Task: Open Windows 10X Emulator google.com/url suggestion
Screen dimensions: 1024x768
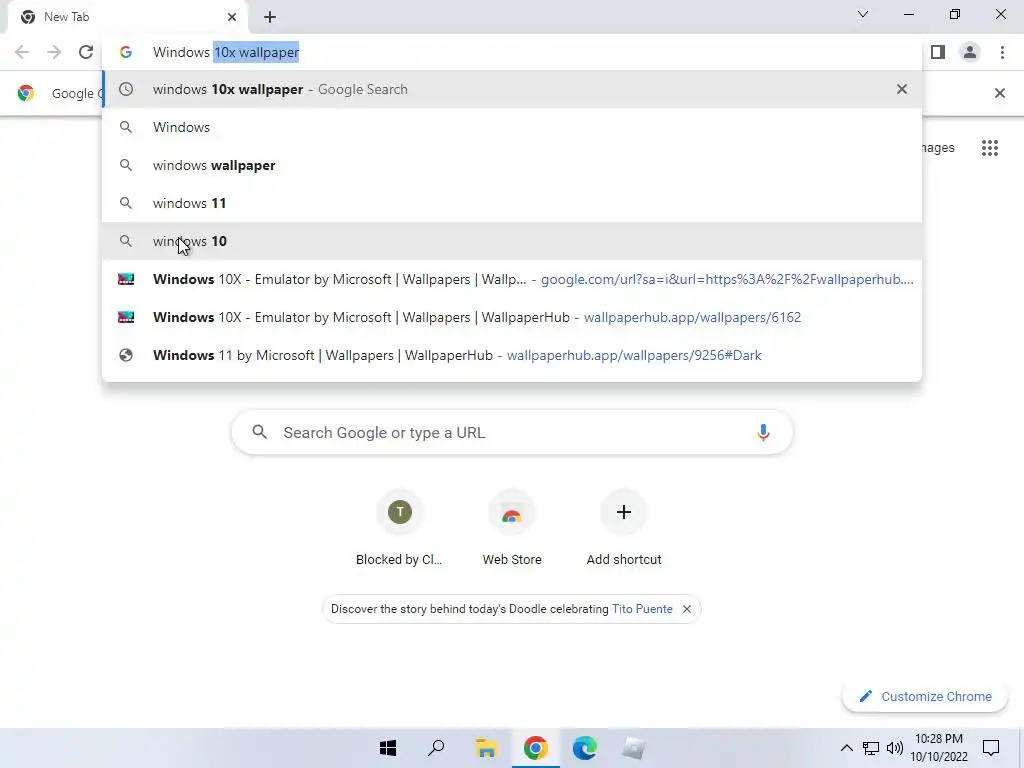Action: coord(512,279)
